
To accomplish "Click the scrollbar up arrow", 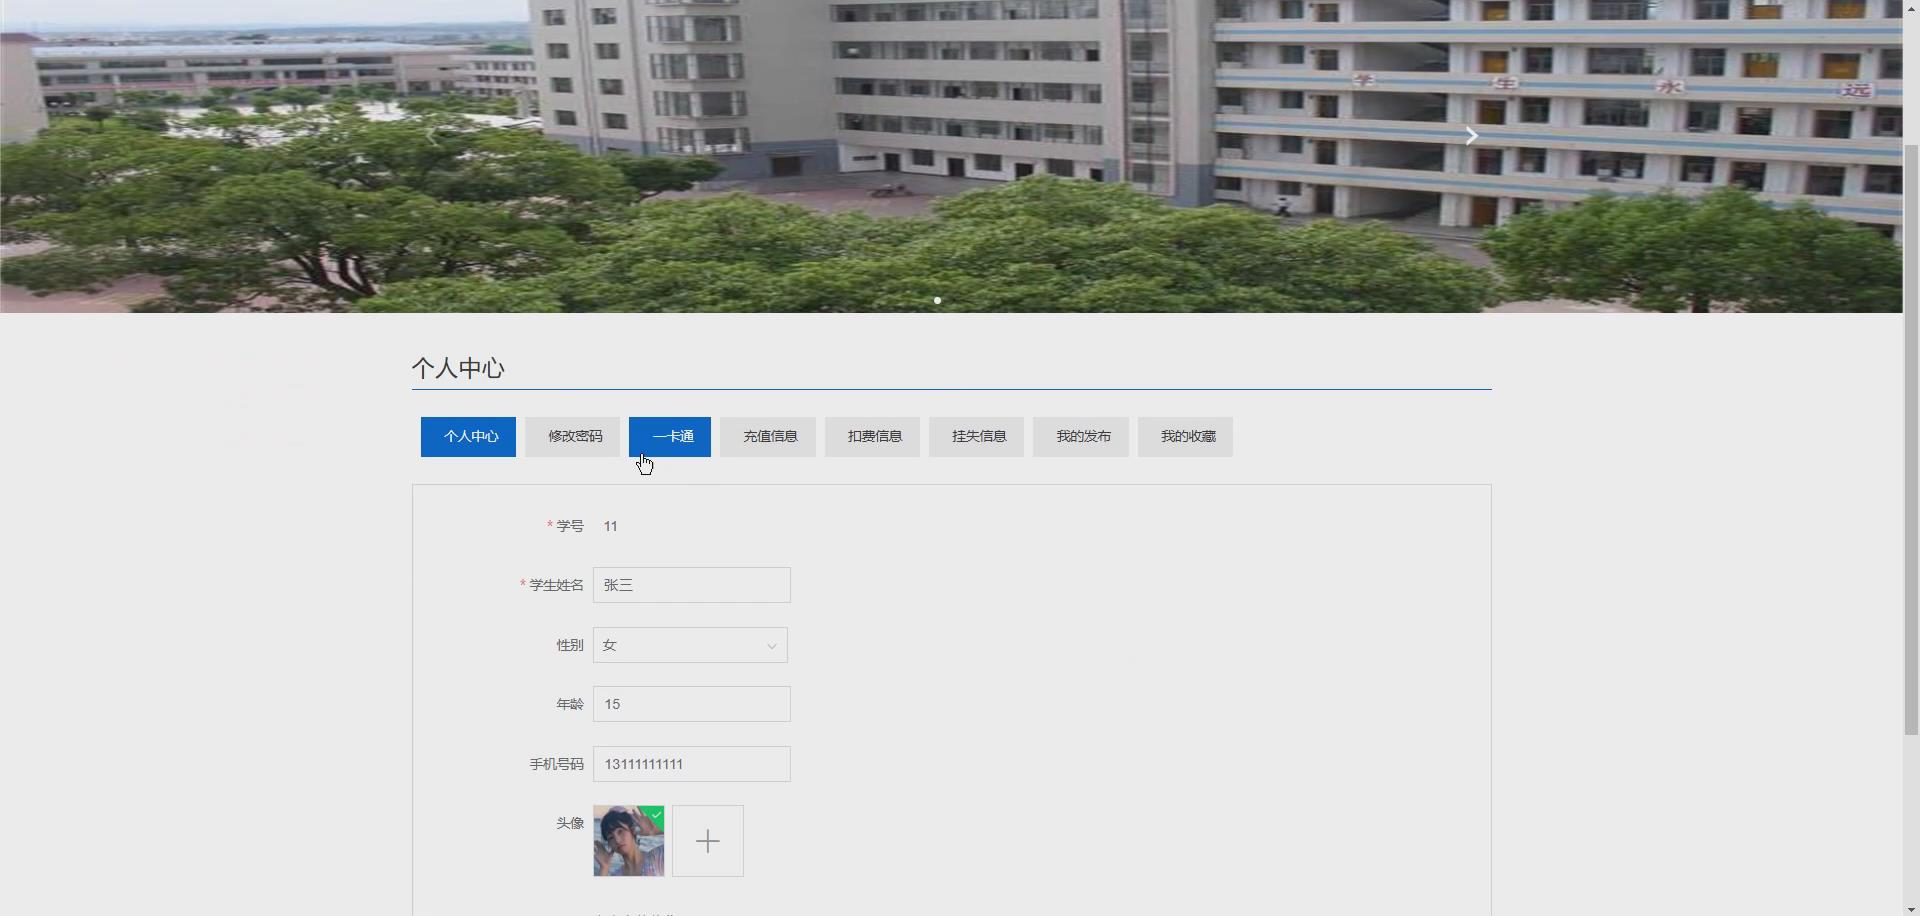I will click(x=1910, y=8).
